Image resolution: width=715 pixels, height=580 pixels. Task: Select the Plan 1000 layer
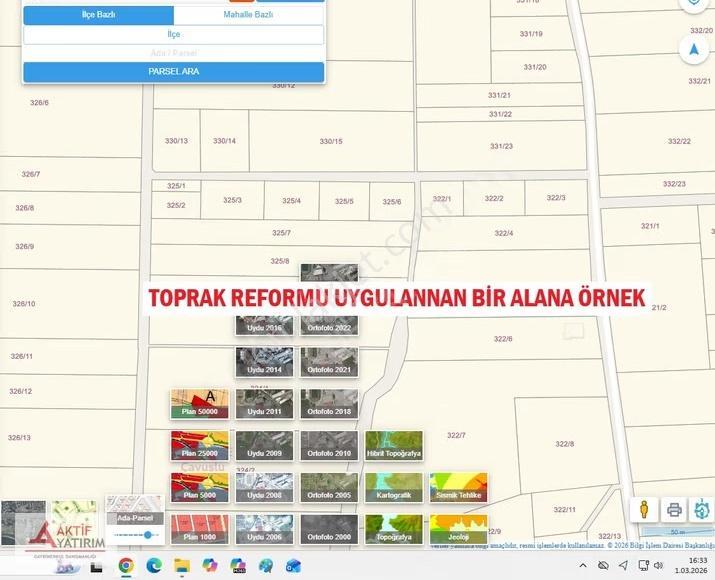coord(200,529)
